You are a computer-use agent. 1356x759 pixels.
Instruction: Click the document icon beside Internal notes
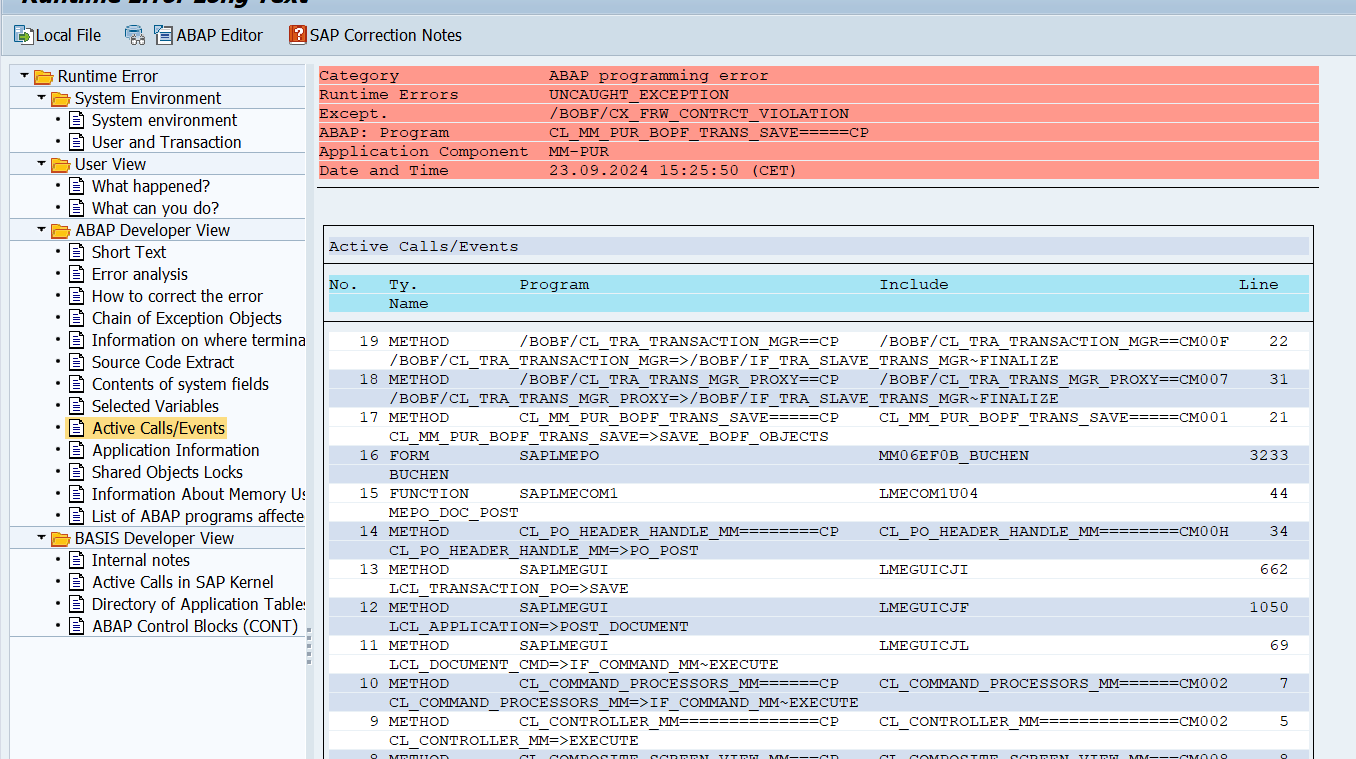pos(77,561)
